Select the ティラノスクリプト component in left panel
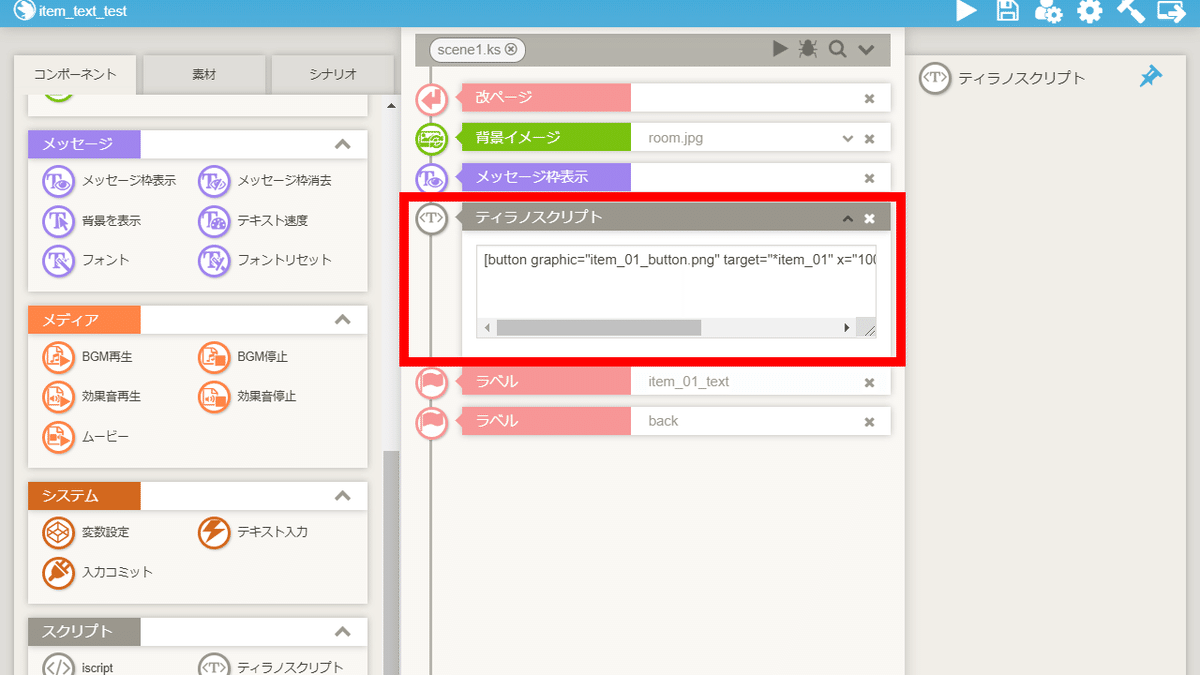Viewport: 1200px width, 675px height. [x=271, y=667]
